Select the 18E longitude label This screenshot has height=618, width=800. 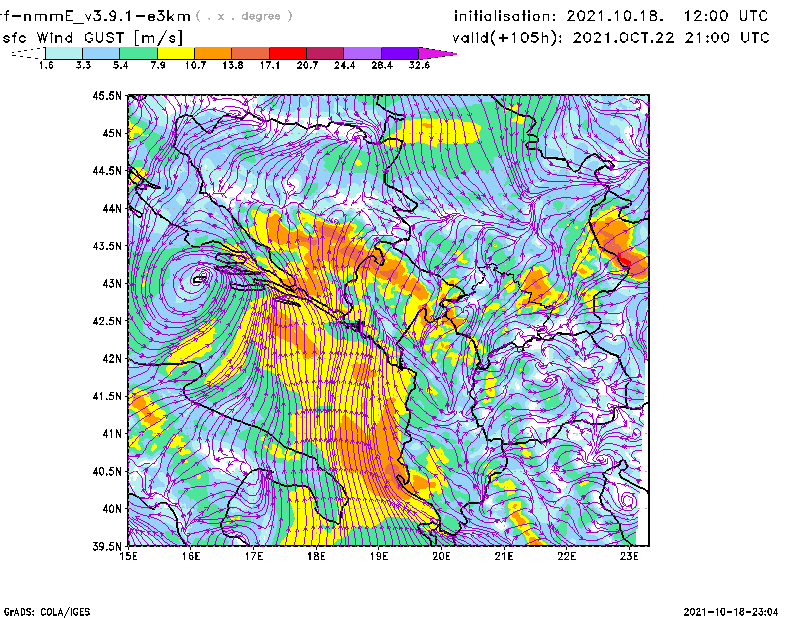point(316,556)
